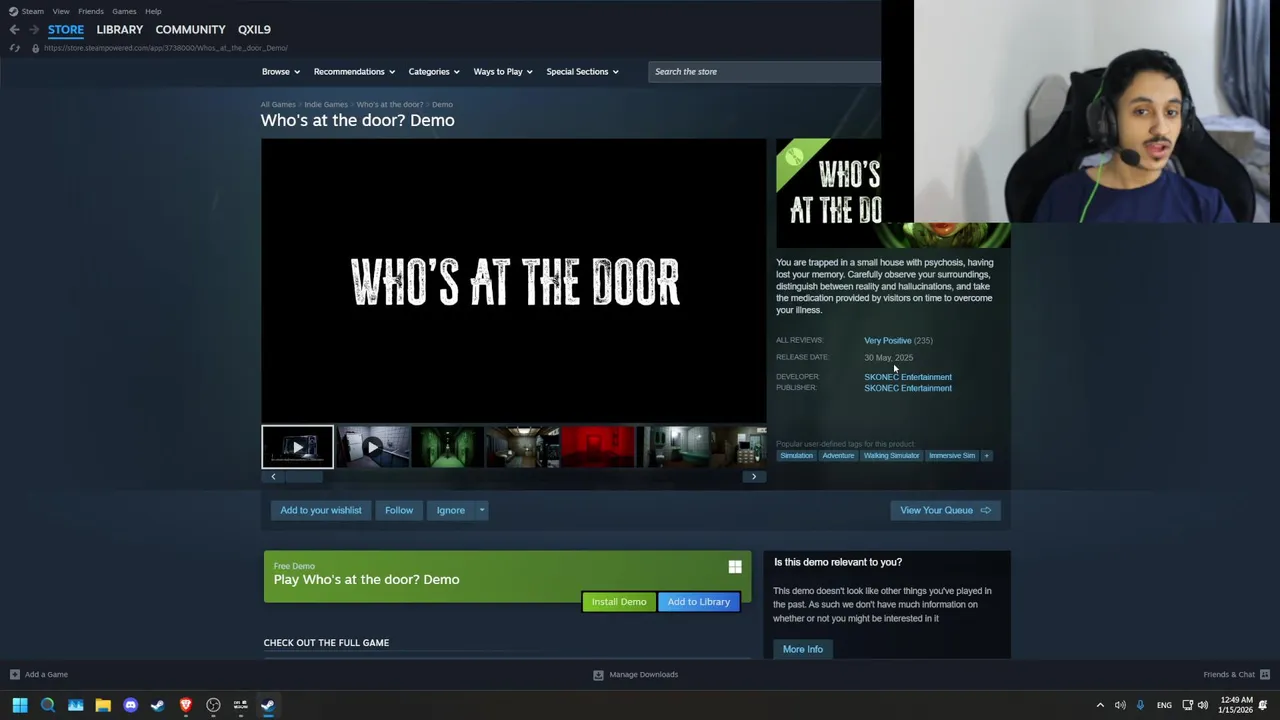The height and width of the screenshot is (720, 1280).
Task: Open developer SKONEC Entertainment link
Action: (908, 377)
